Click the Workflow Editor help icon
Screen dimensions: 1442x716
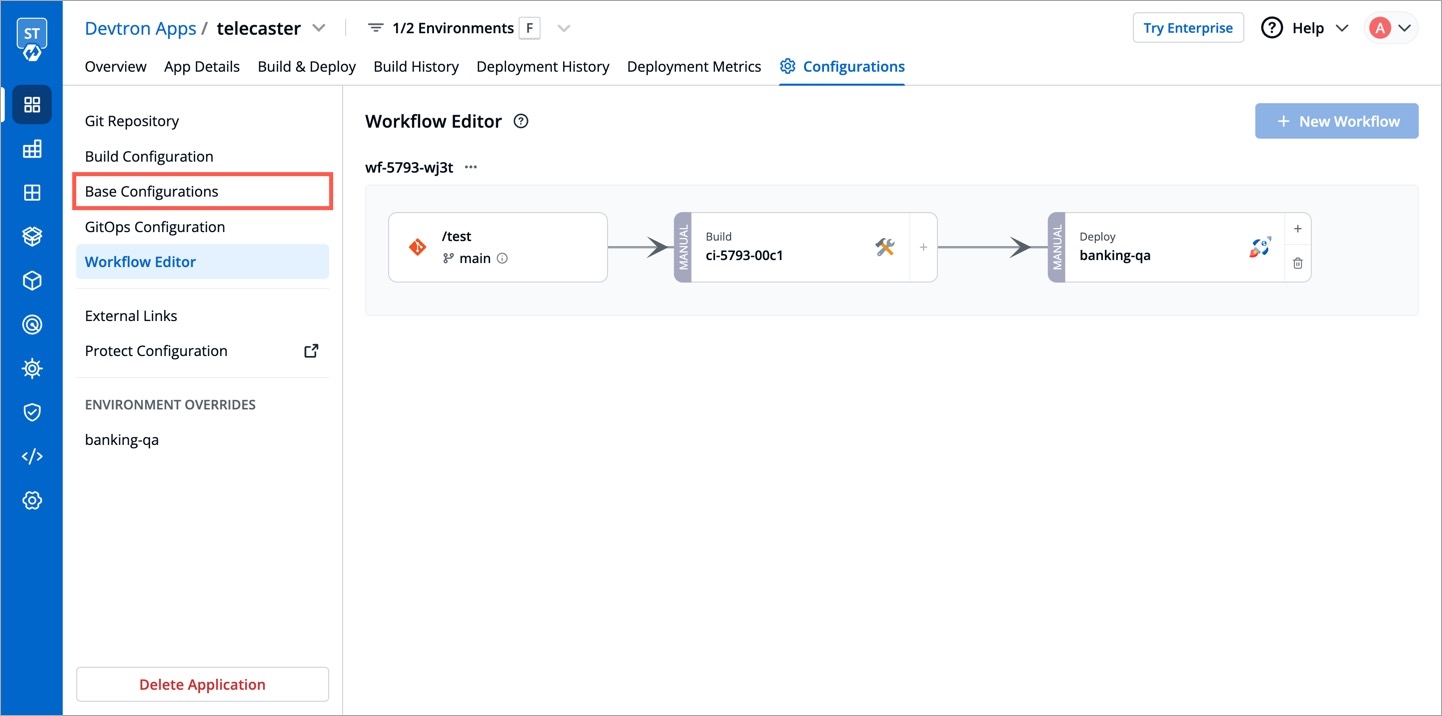click(520, 121)
